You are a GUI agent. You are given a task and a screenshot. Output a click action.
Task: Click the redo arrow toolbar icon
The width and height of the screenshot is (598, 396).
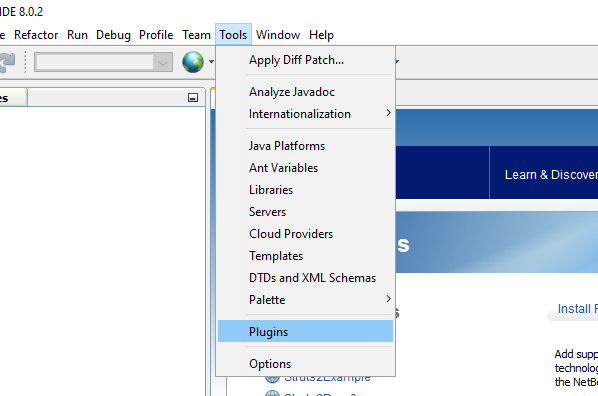[7, 62]
